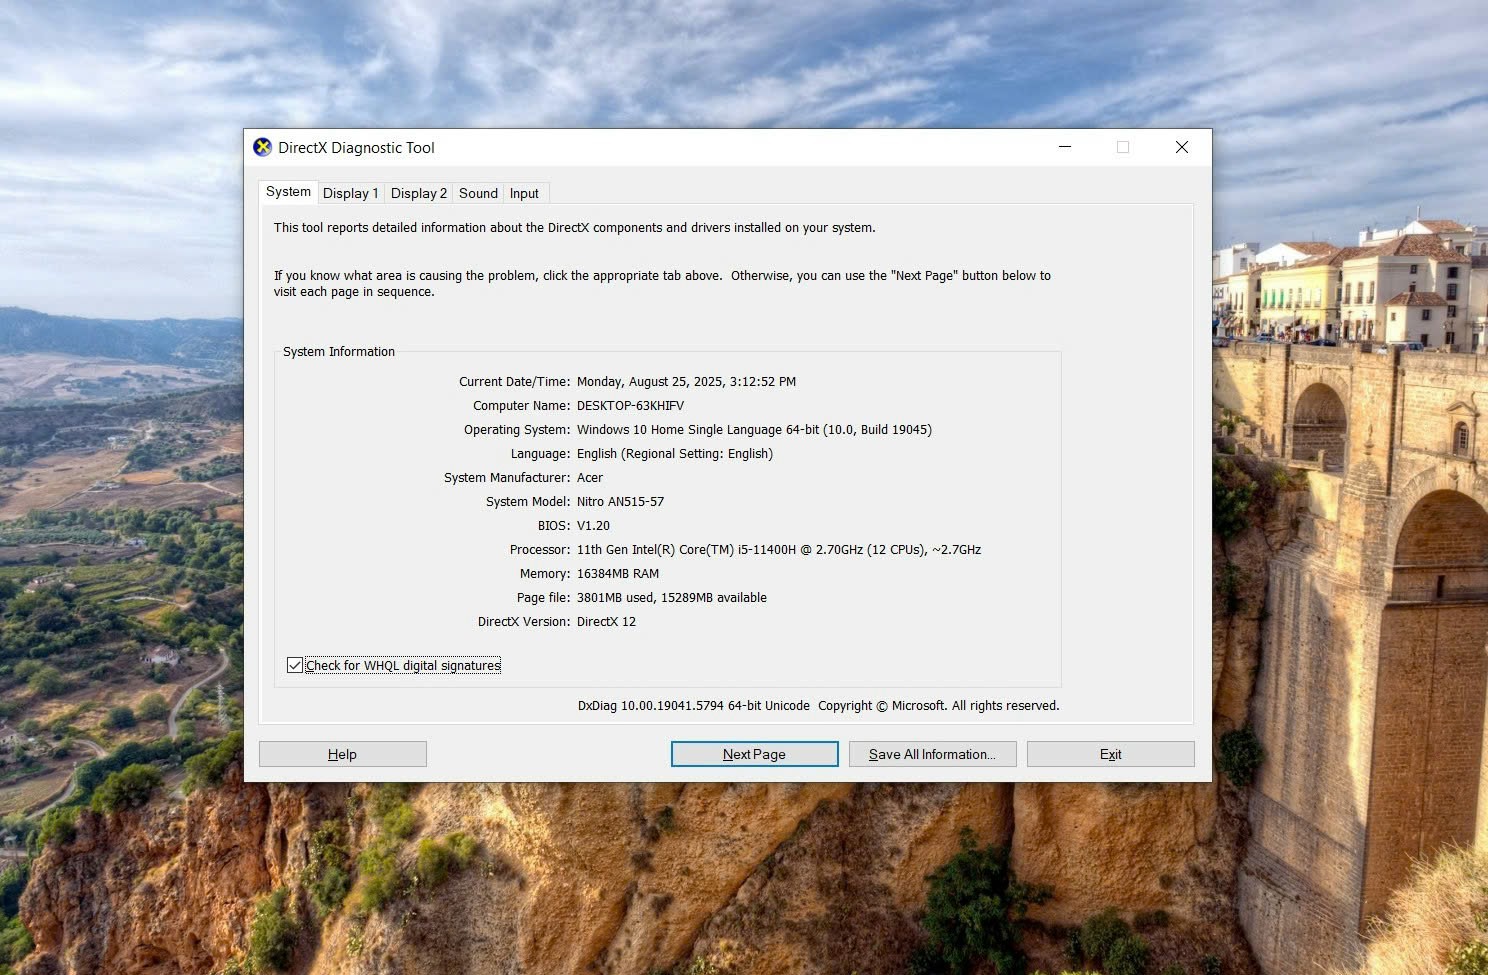The width and height of the screenshot is (1488, 975).
Task: Click the grayed-out maximize button
Action: [1123, 147]
